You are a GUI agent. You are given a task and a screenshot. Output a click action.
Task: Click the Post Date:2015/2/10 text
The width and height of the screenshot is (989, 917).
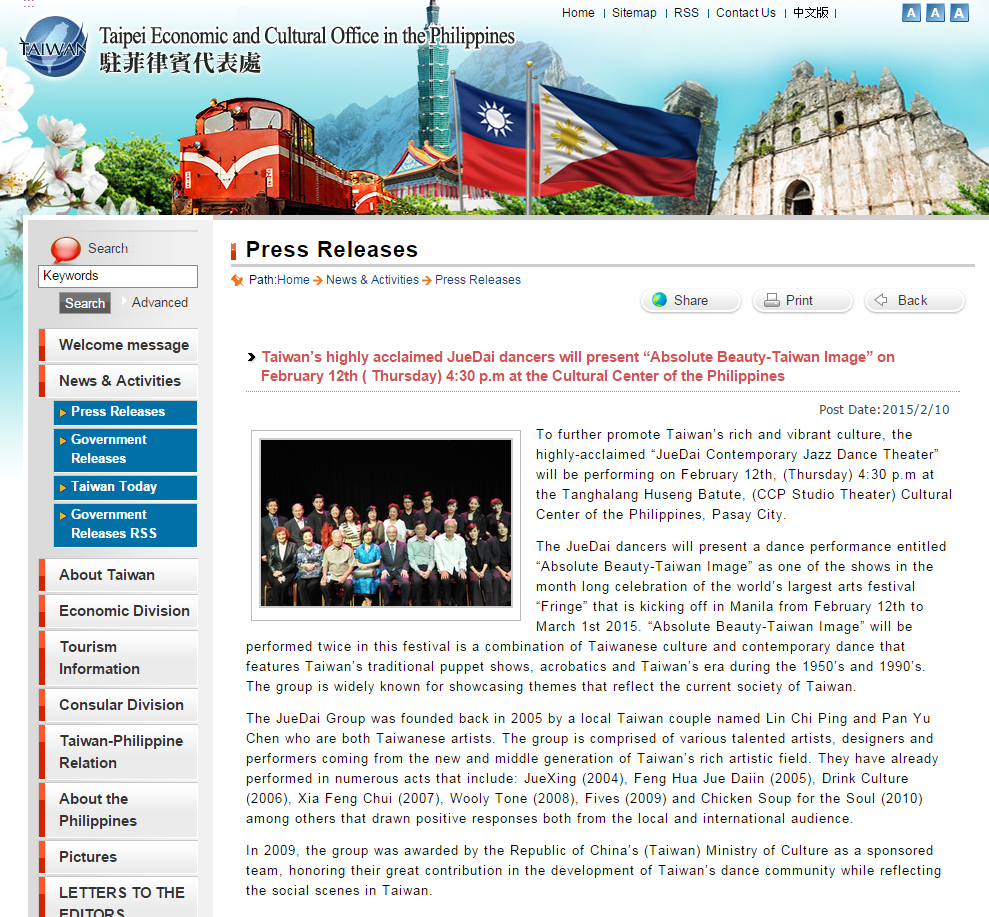[884, 410]
